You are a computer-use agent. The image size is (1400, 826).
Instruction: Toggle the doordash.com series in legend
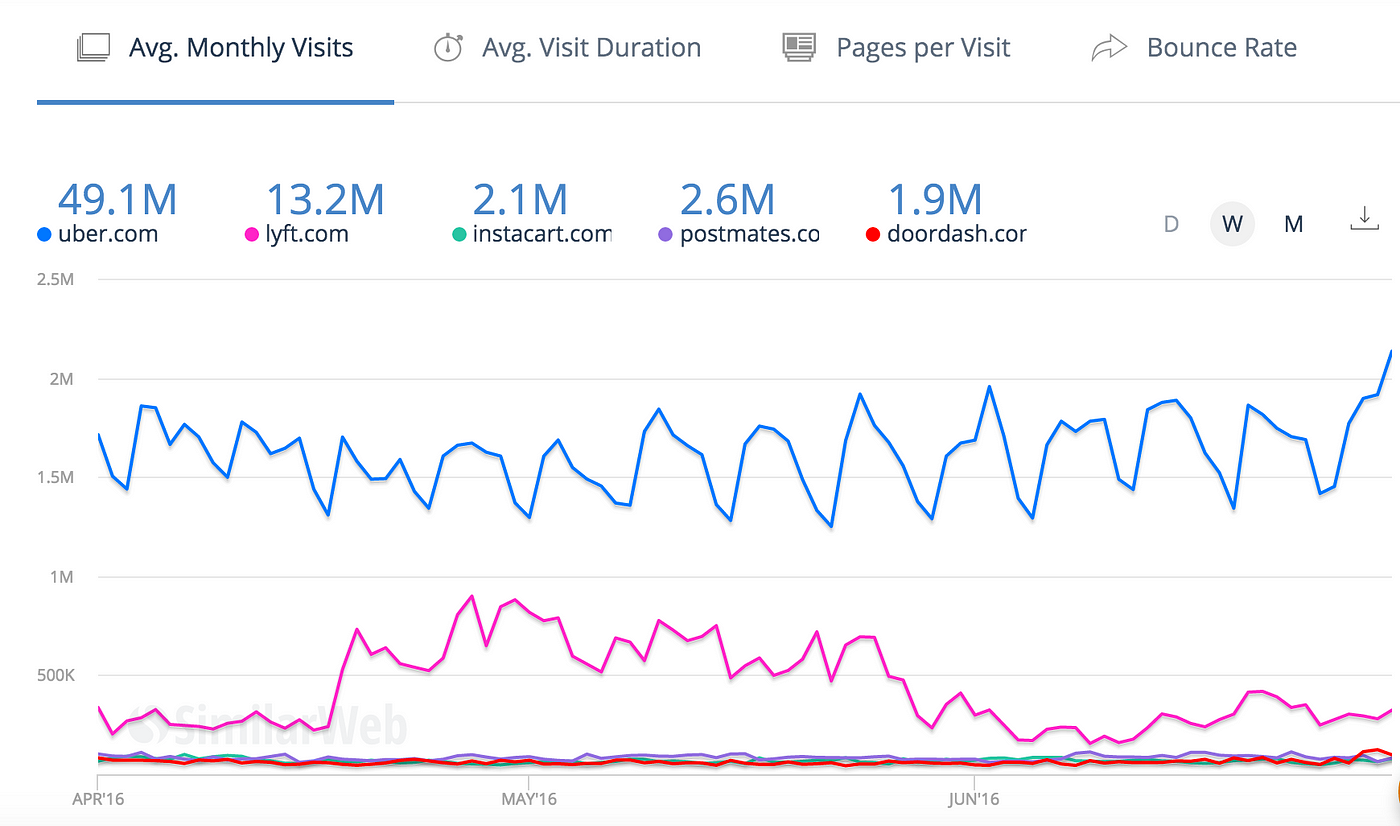(945, 235)
